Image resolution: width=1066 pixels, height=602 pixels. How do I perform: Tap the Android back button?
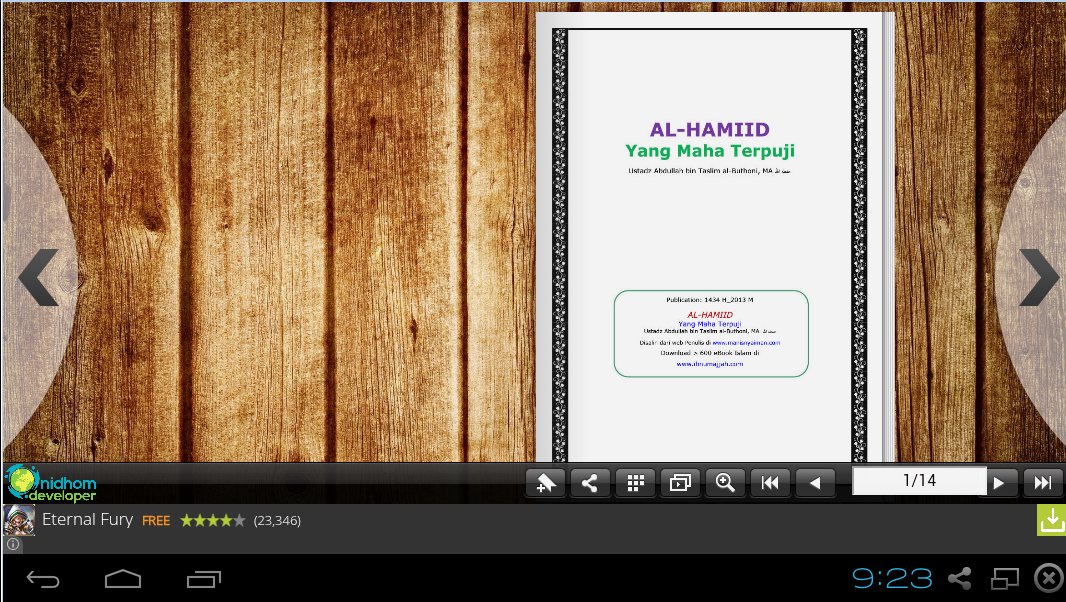43,579
